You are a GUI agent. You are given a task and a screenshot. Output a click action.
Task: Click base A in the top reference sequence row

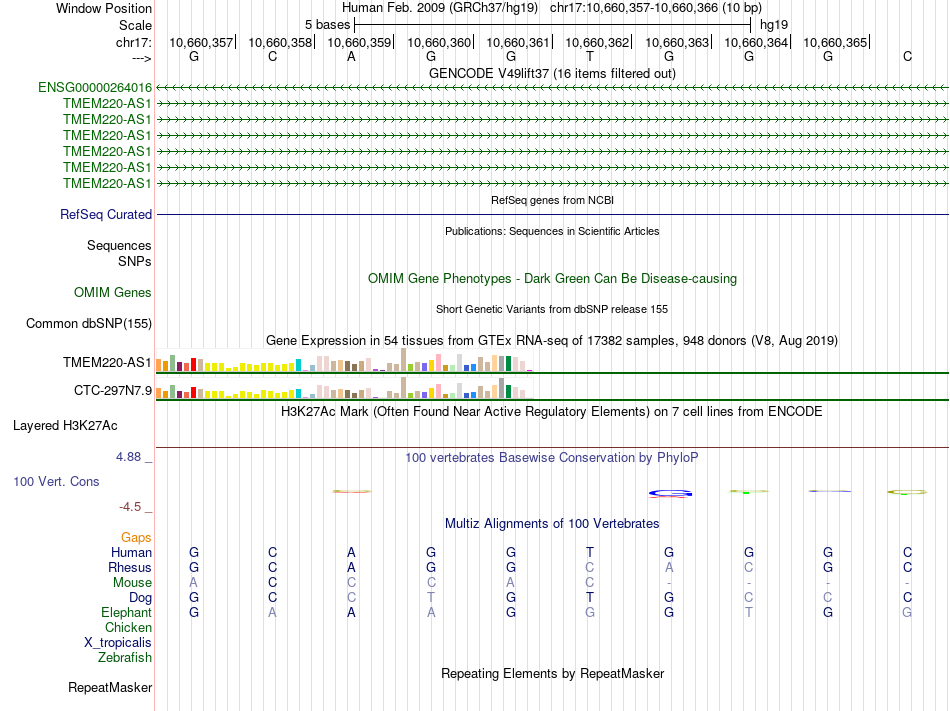coord(351,56)
